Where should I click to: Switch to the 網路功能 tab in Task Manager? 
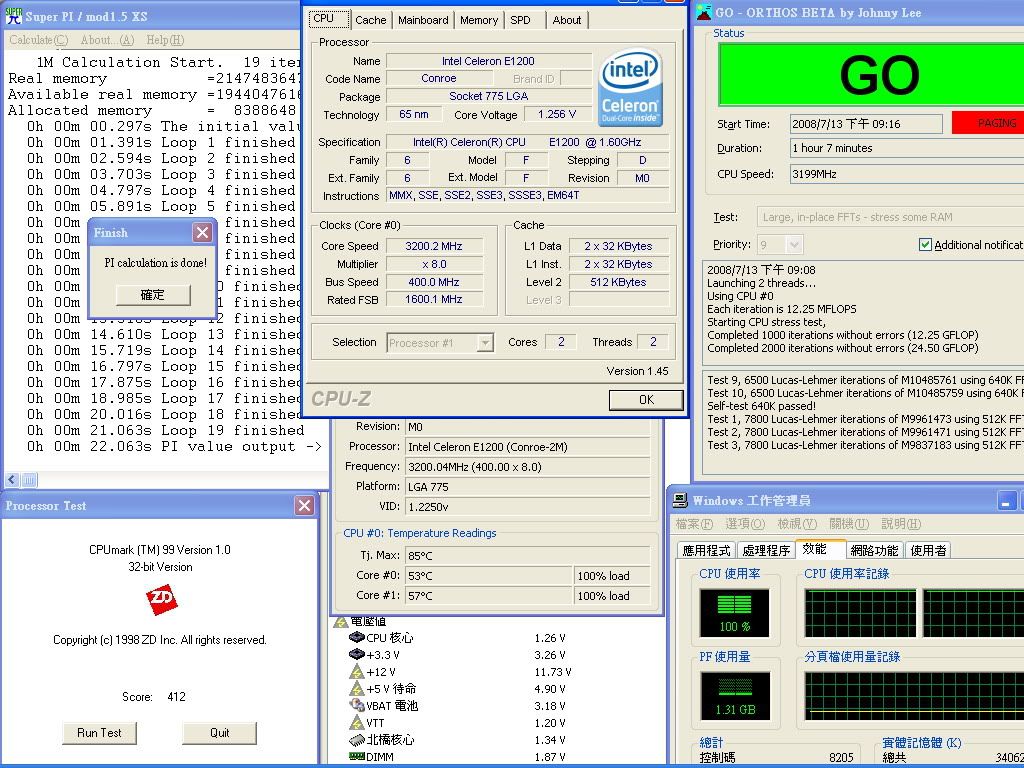coord(874,551)
